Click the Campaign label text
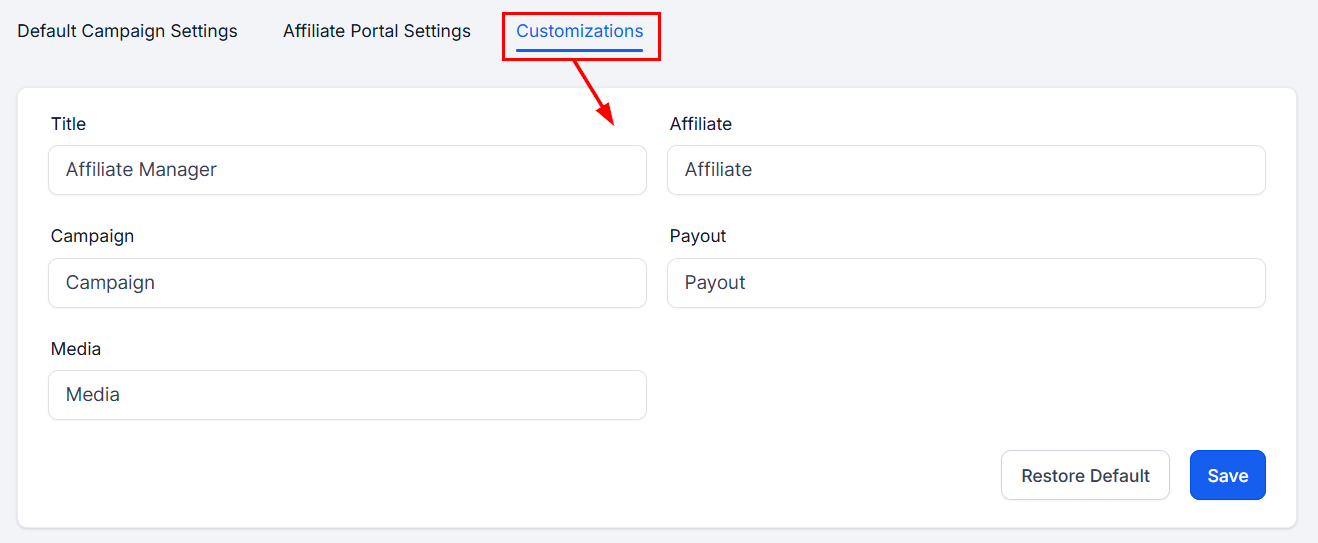The width and height of the screenshot is (1318, 543). [92, 236]
